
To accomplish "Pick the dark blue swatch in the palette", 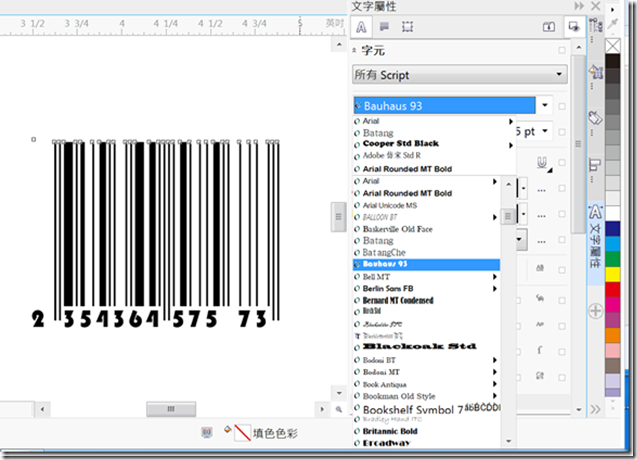I will [613, 228].
